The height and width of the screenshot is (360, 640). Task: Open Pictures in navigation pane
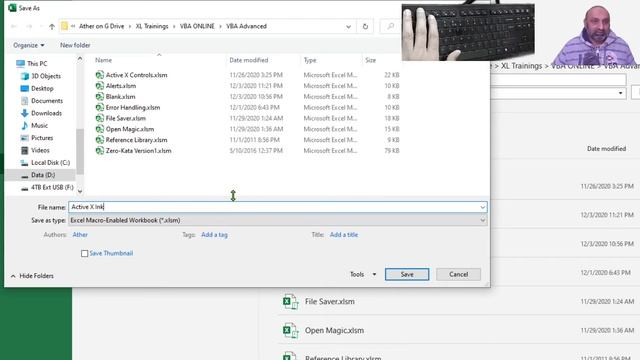pos(37,138)
